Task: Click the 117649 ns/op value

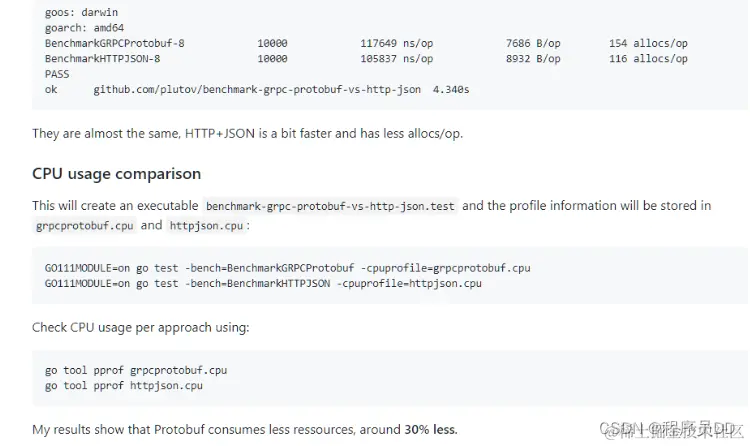Action: tap(397, 44)
